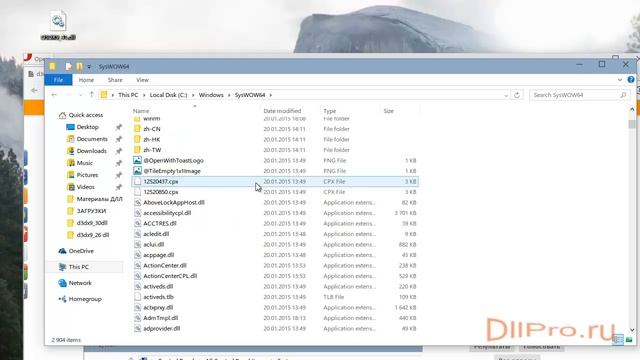Open the recent locations dropdown arrow

coord(80,95)
